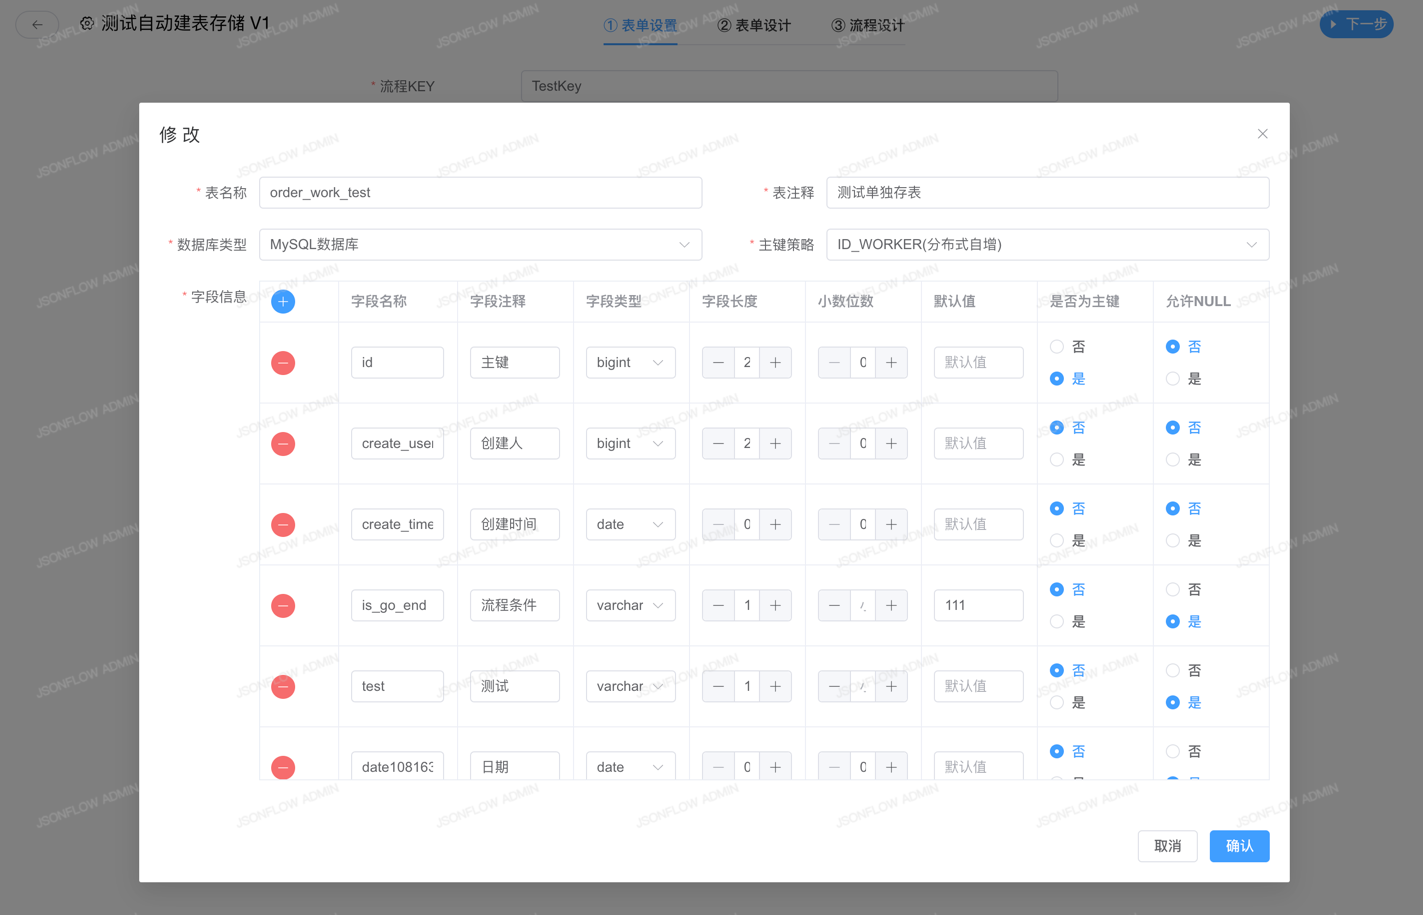Screen dimensions: 1423x915
Task: Remove the id field row
Action: tap(283, 363)
